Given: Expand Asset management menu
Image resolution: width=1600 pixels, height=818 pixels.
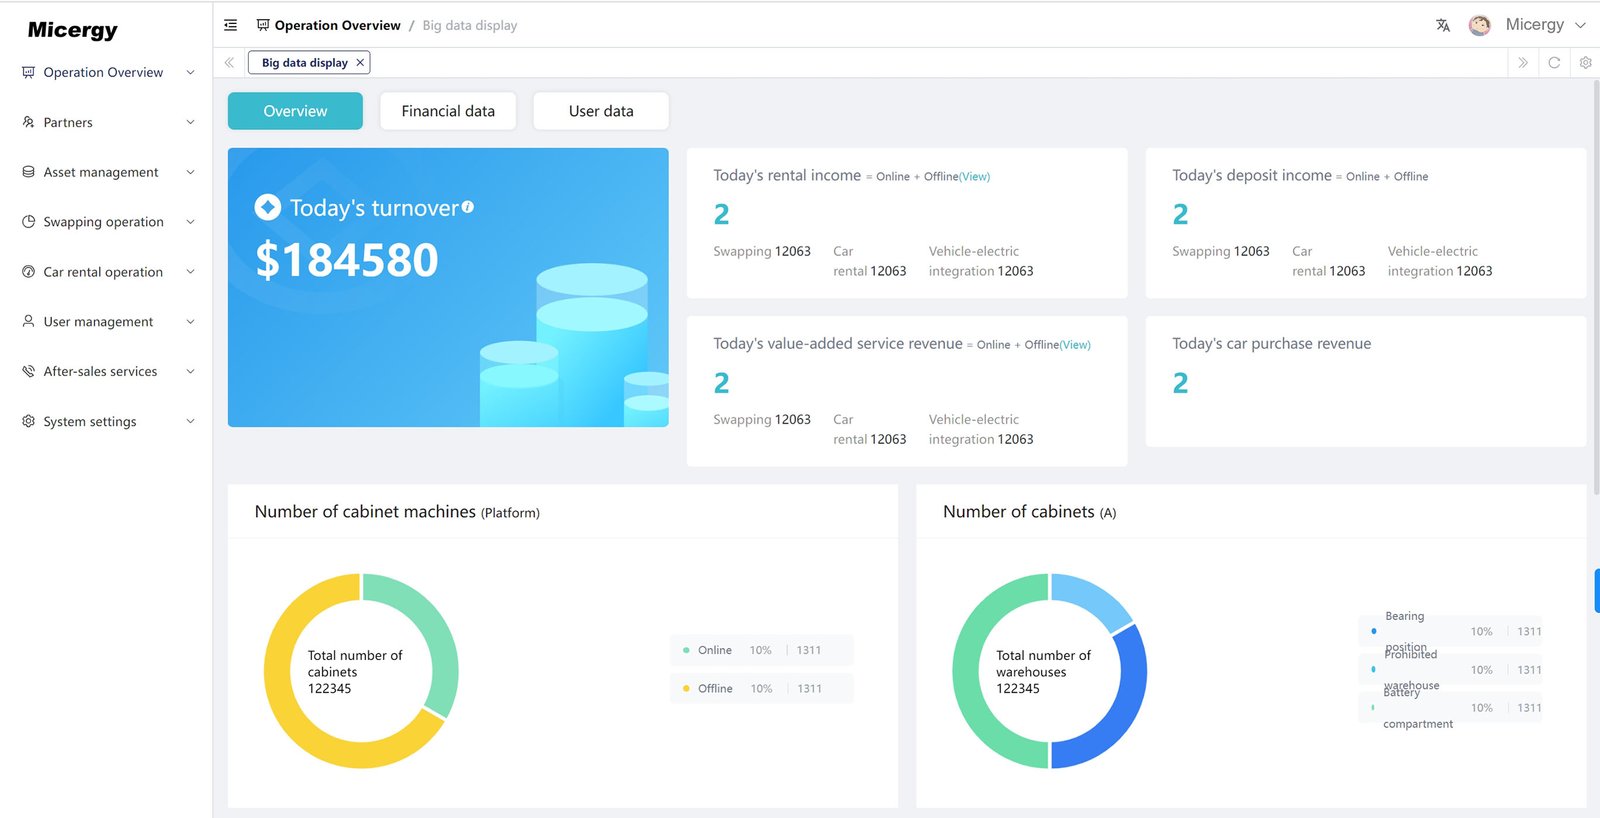Looking at the screenshot, I should (x=107, y=172).
